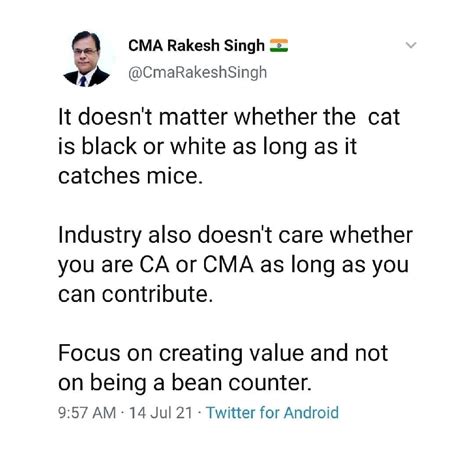Select the line "can contribute."
Image resolution: width=474 pixels, height=474 pixels.
[135, 294]
